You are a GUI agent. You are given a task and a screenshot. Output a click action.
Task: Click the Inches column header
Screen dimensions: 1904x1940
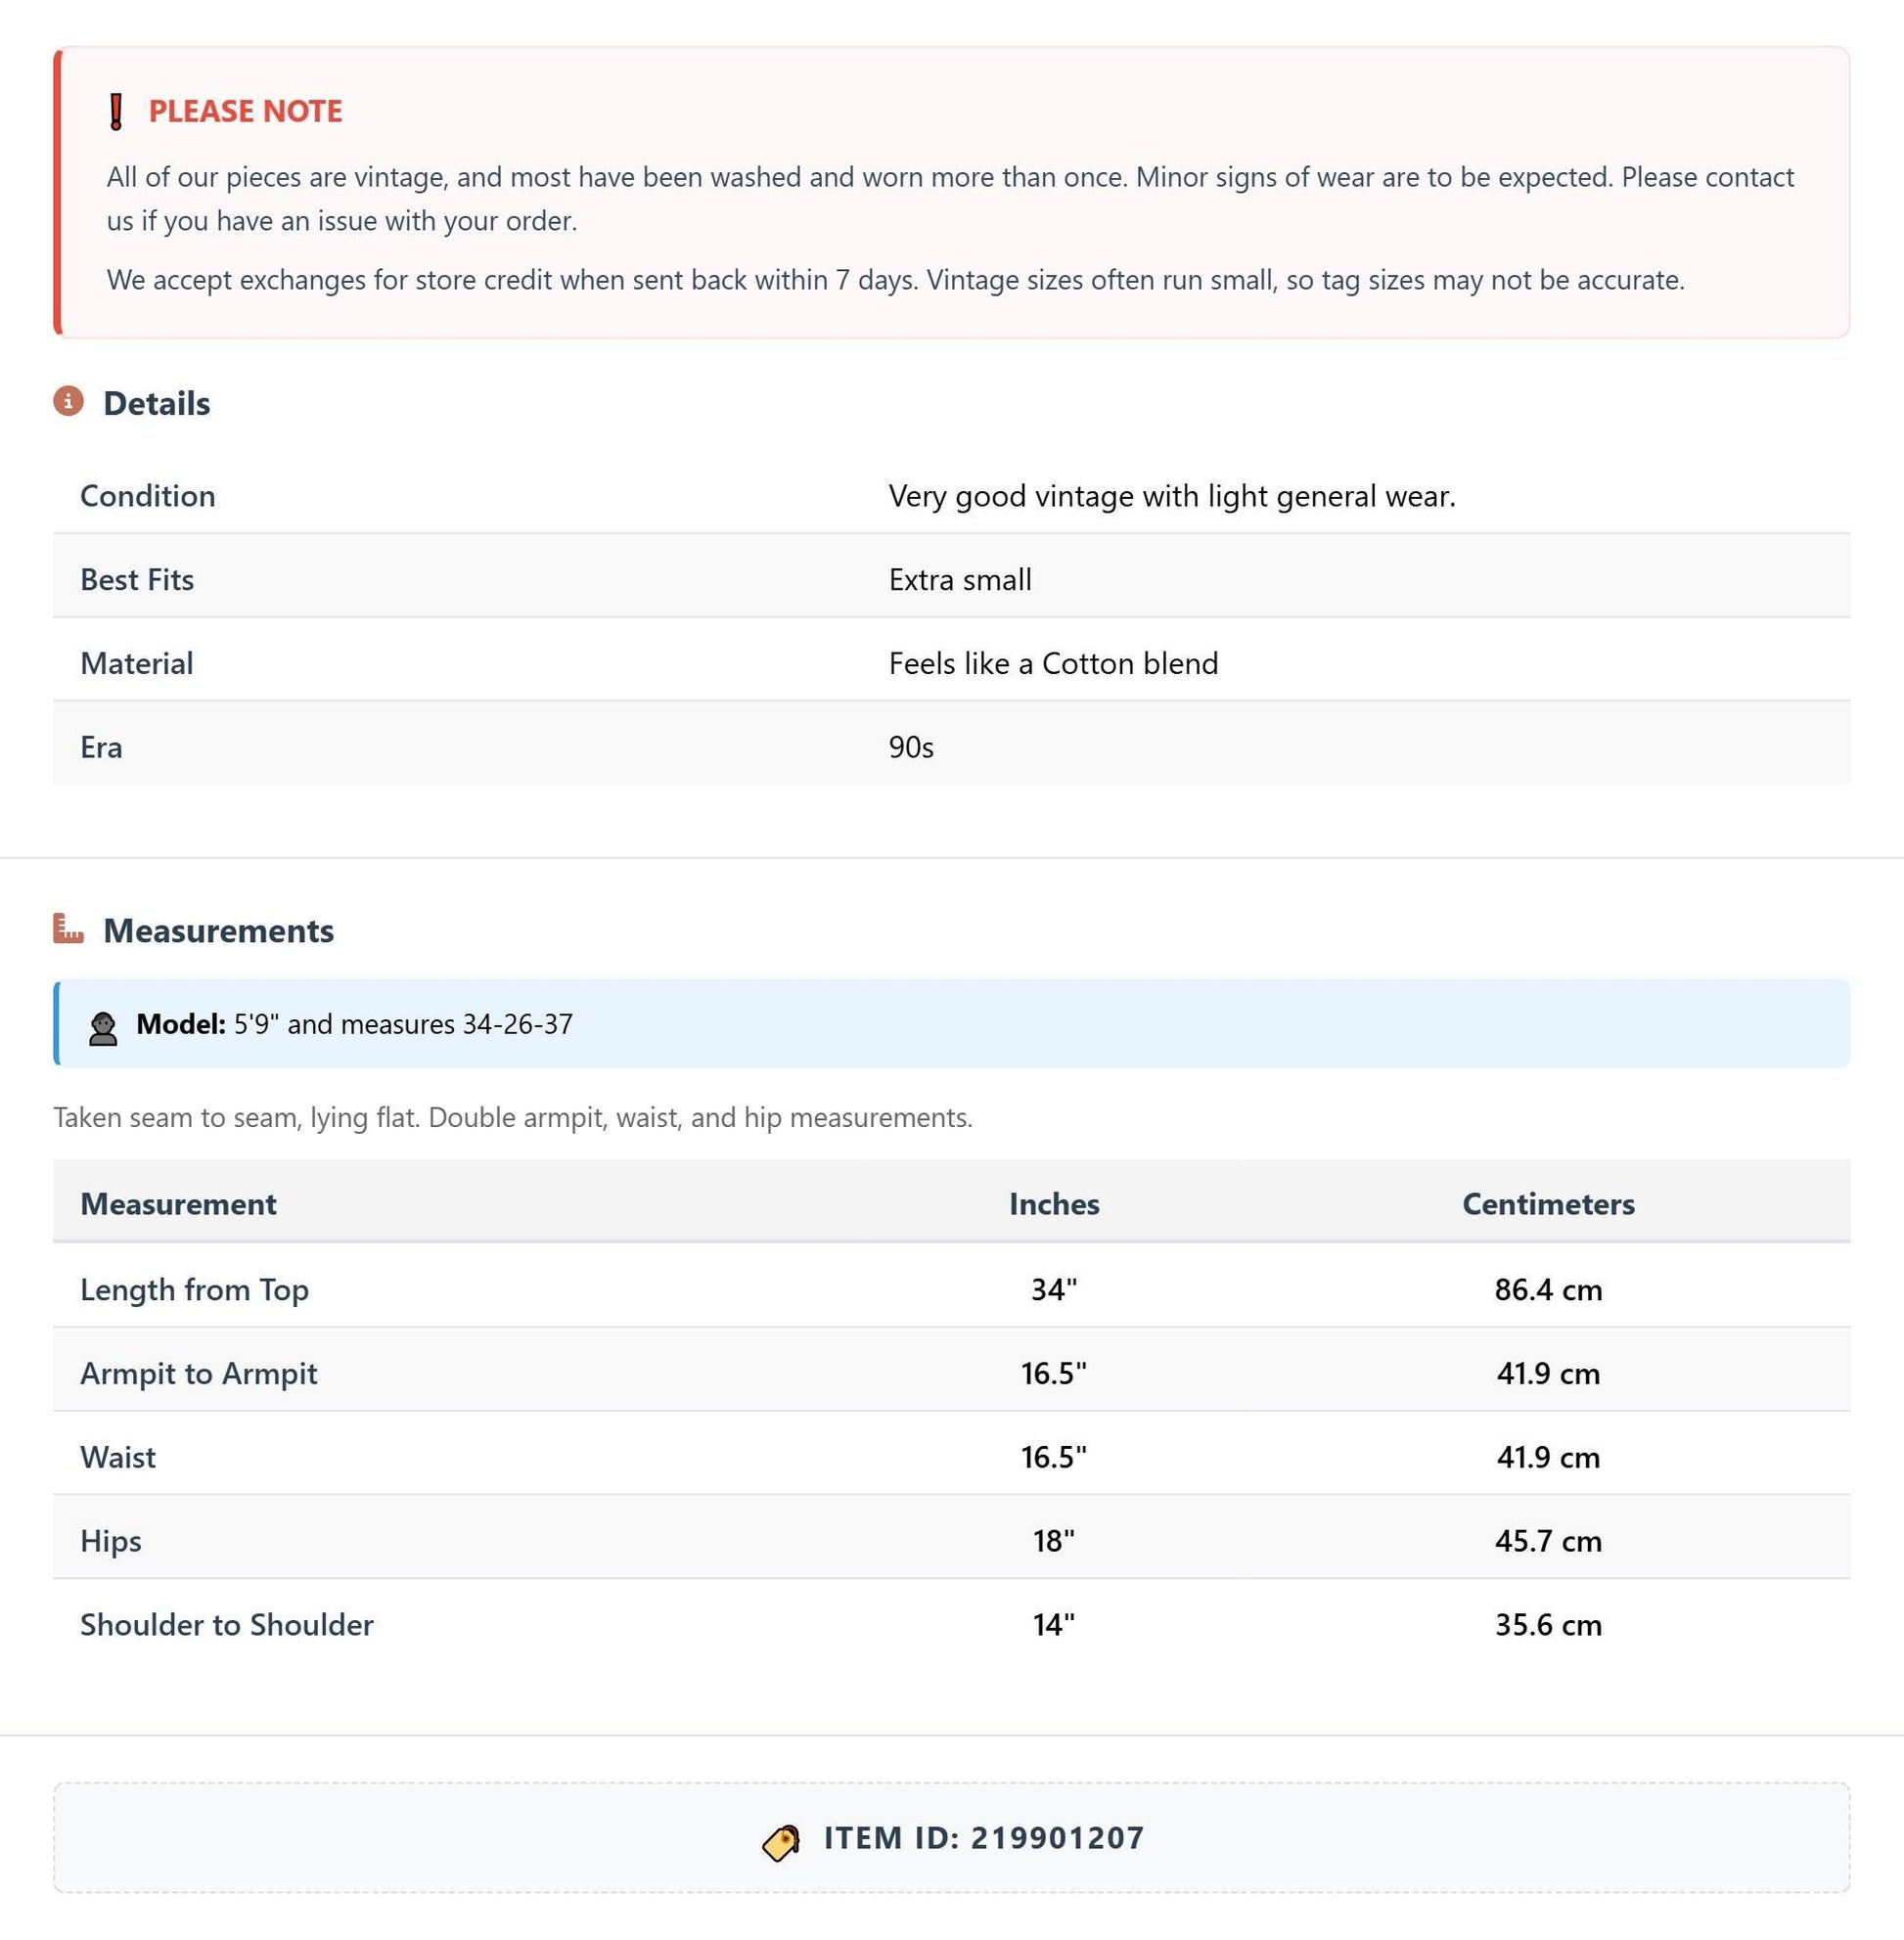point(1054,1203)
